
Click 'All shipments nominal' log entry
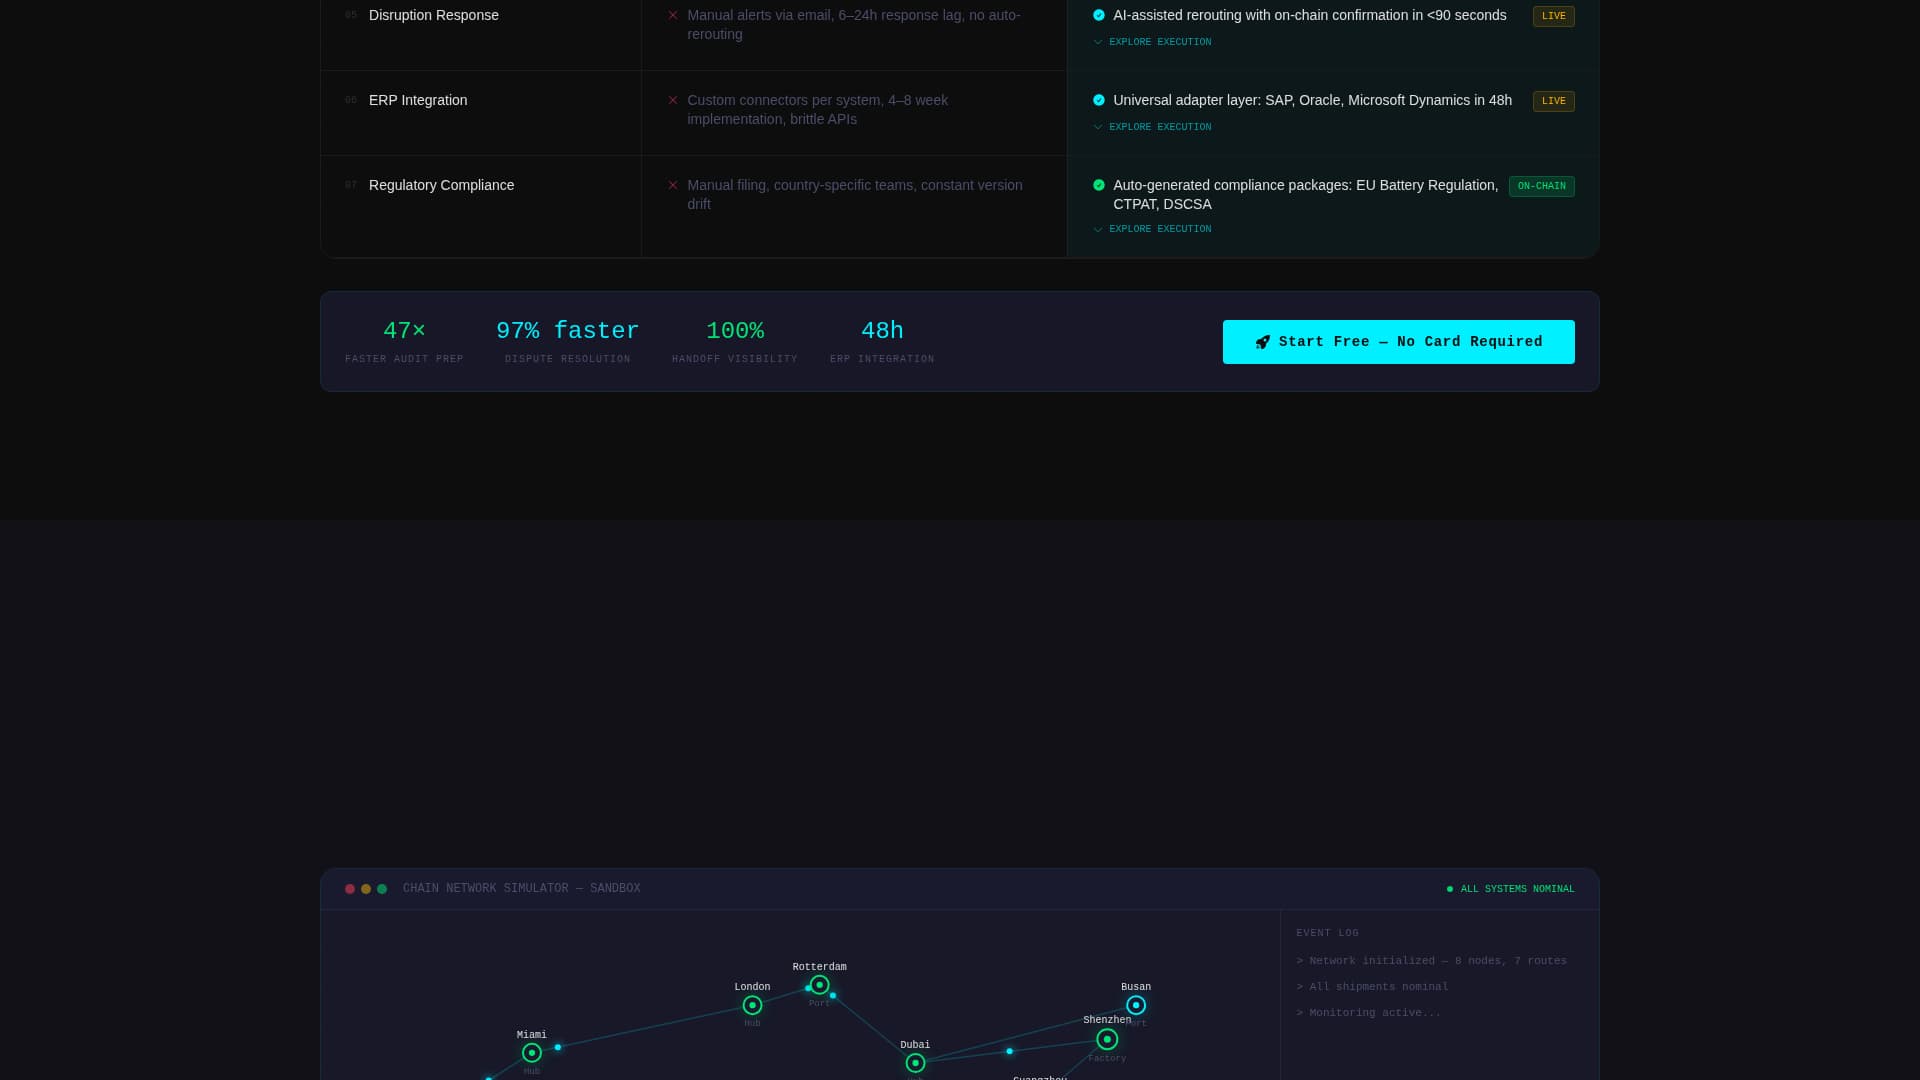coord(1373,987)
